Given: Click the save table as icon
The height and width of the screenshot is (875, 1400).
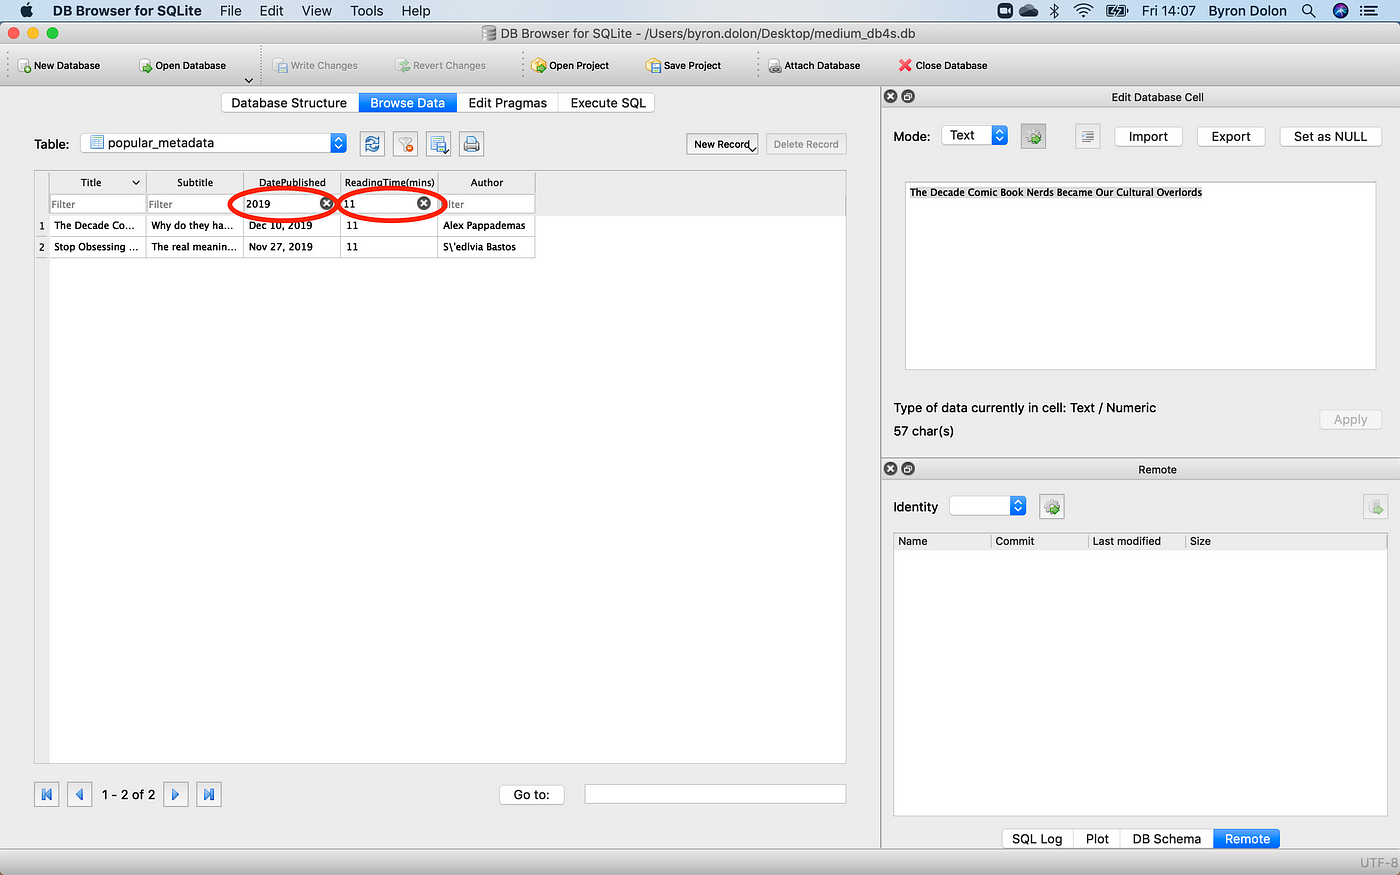Looking at the screenshot, I should point(439,144).
